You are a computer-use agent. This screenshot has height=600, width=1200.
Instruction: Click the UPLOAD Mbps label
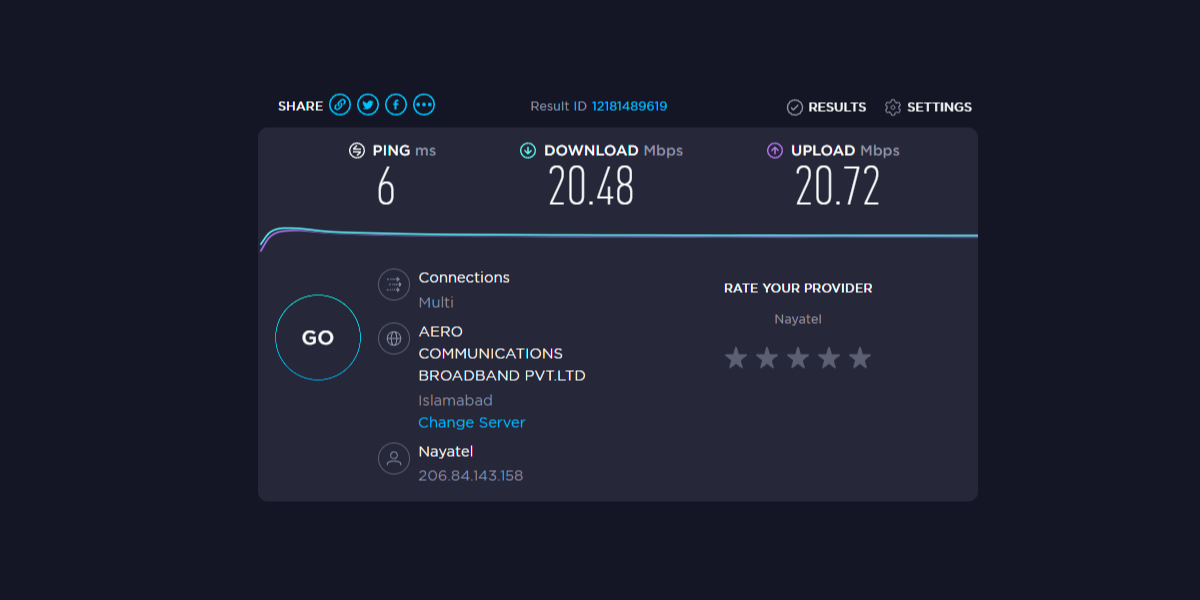(x=845, y=151)
